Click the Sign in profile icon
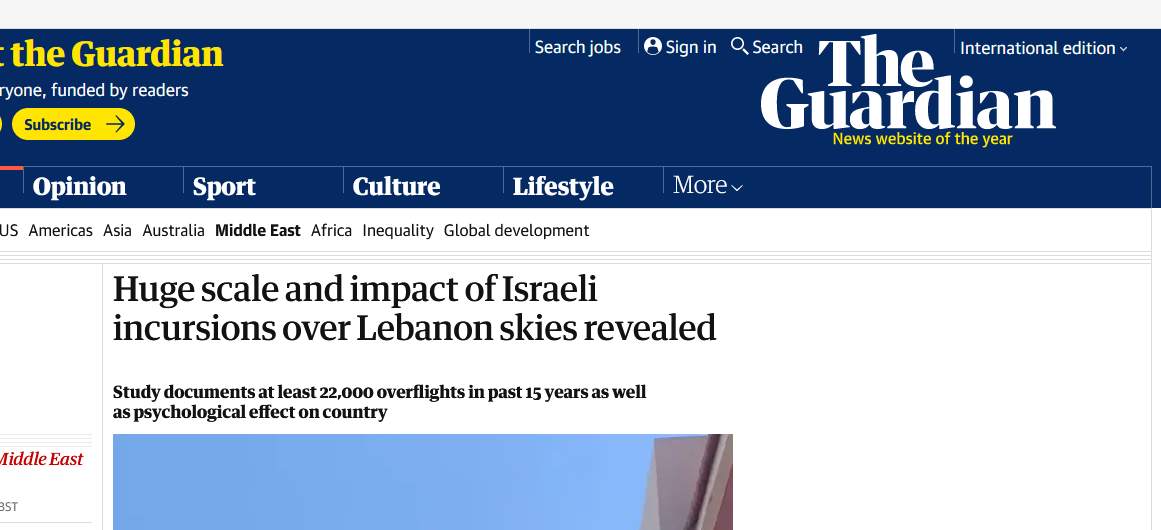The width and height of the screenshot is (1161, 530). (652, 47)
